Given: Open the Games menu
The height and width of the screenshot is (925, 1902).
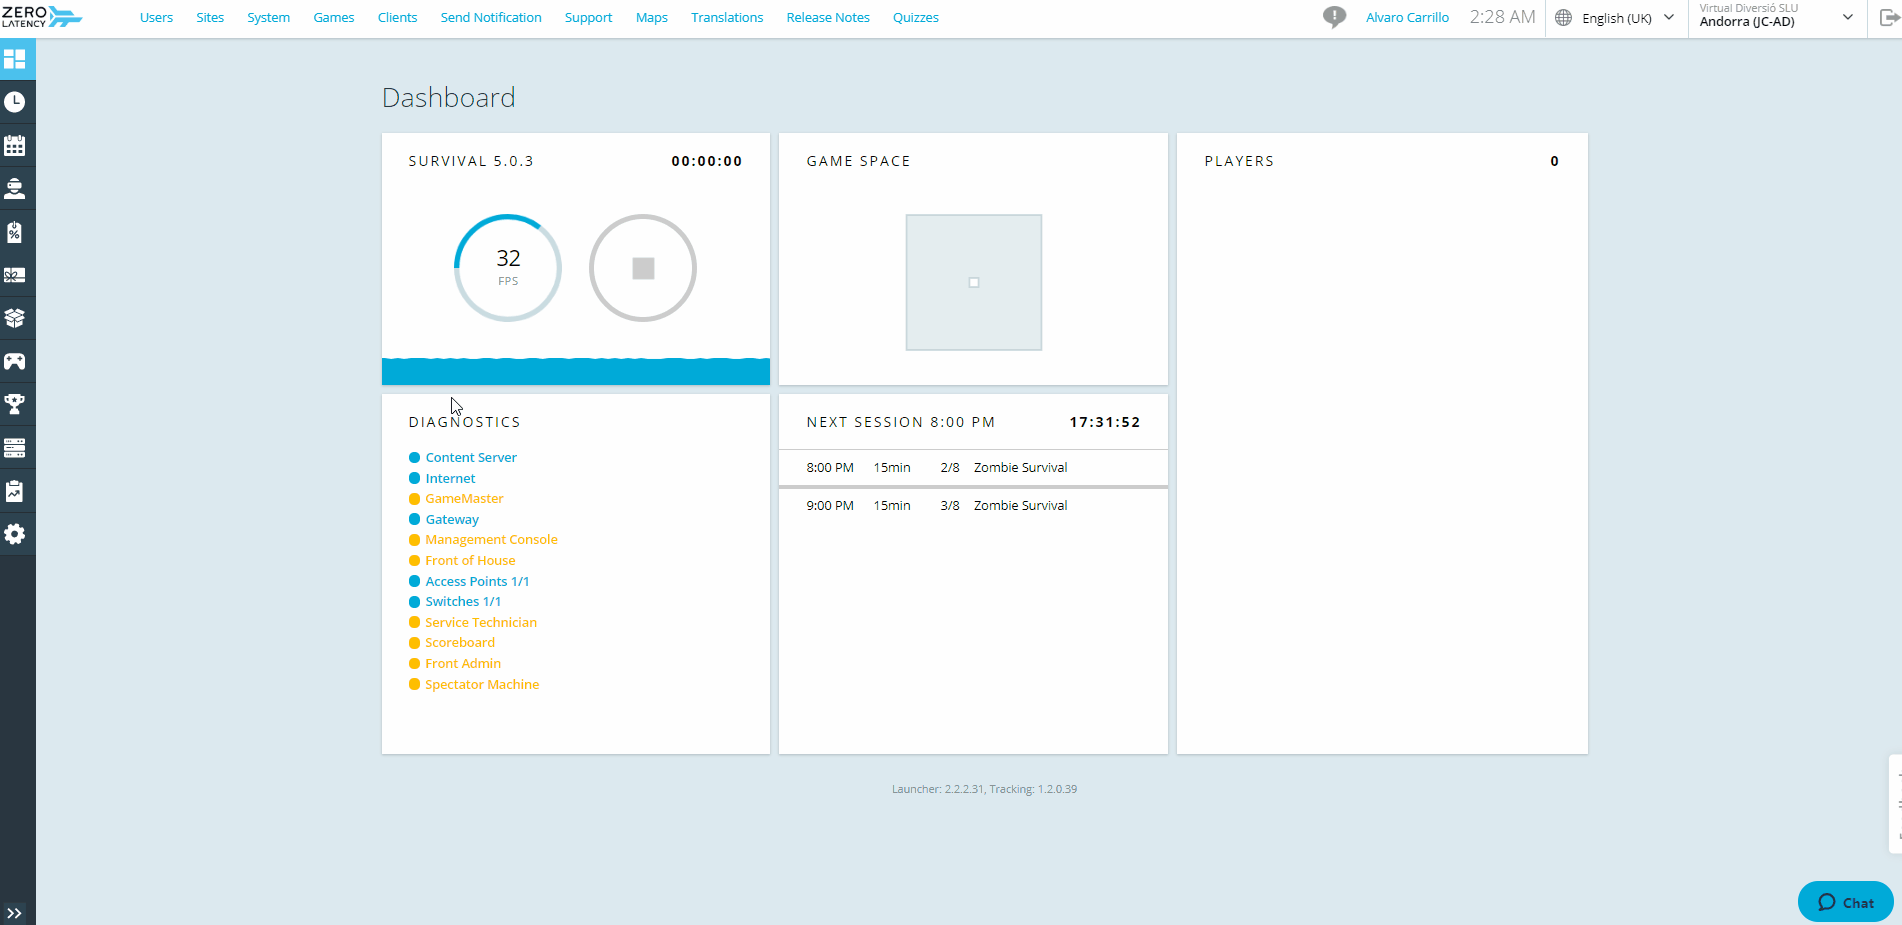Looking at the screenshot, I should point(334,18).
